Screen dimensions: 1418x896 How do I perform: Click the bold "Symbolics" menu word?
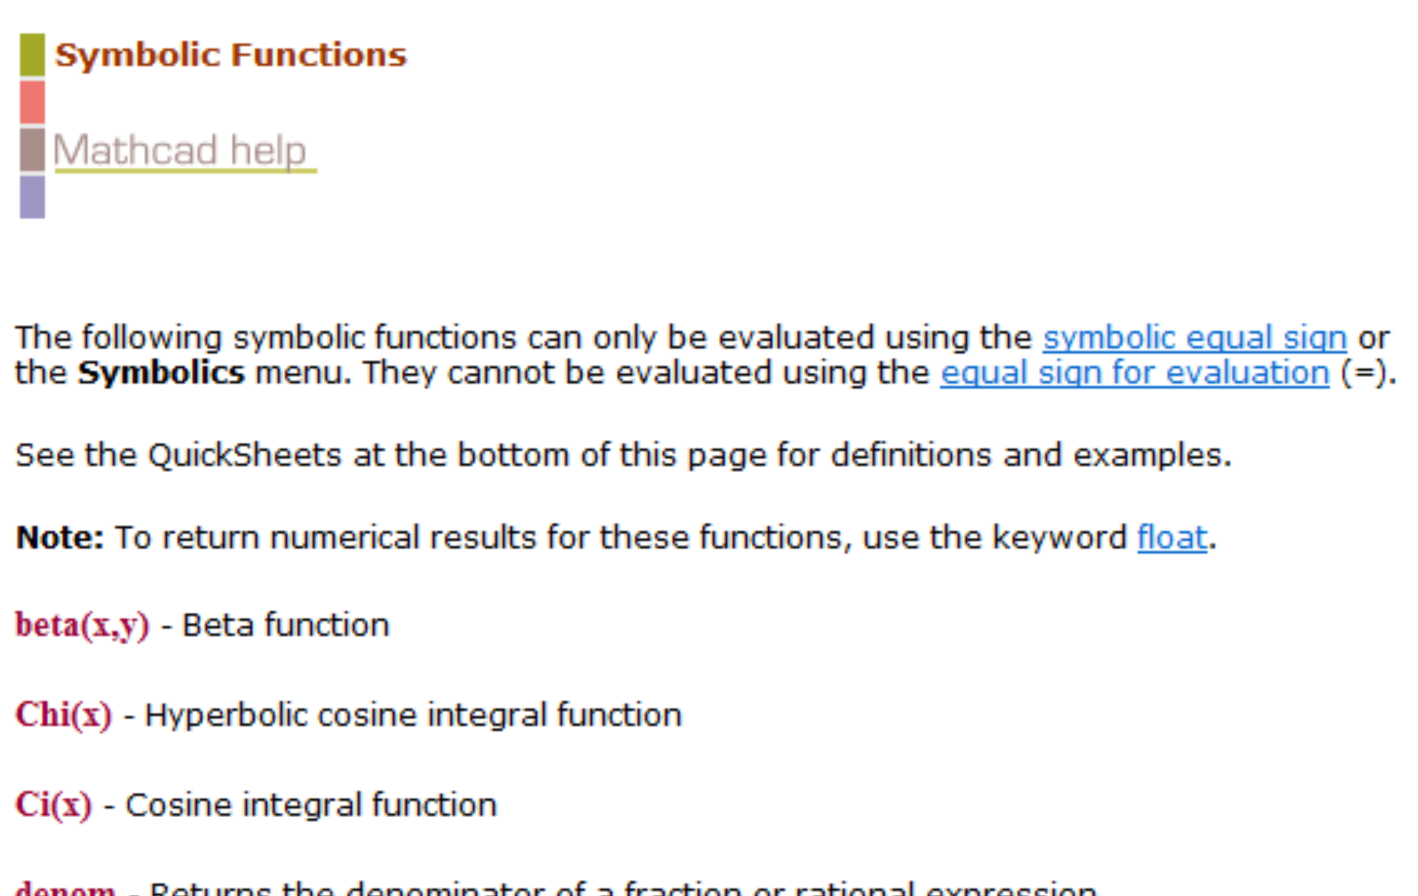161,373
